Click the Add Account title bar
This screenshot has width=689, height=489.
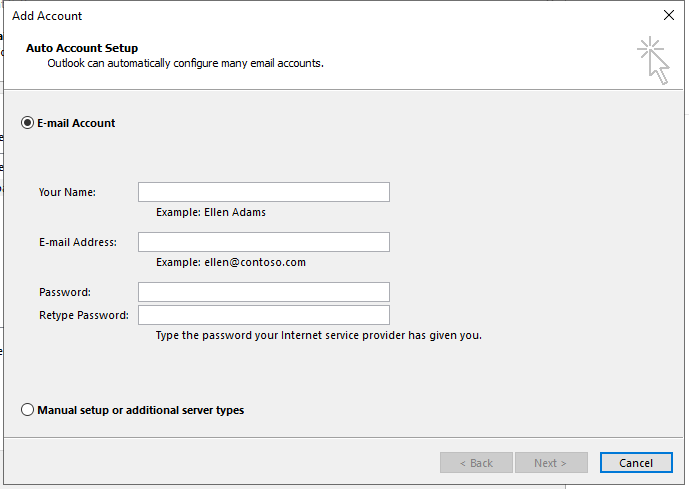[x=300, y=15]
